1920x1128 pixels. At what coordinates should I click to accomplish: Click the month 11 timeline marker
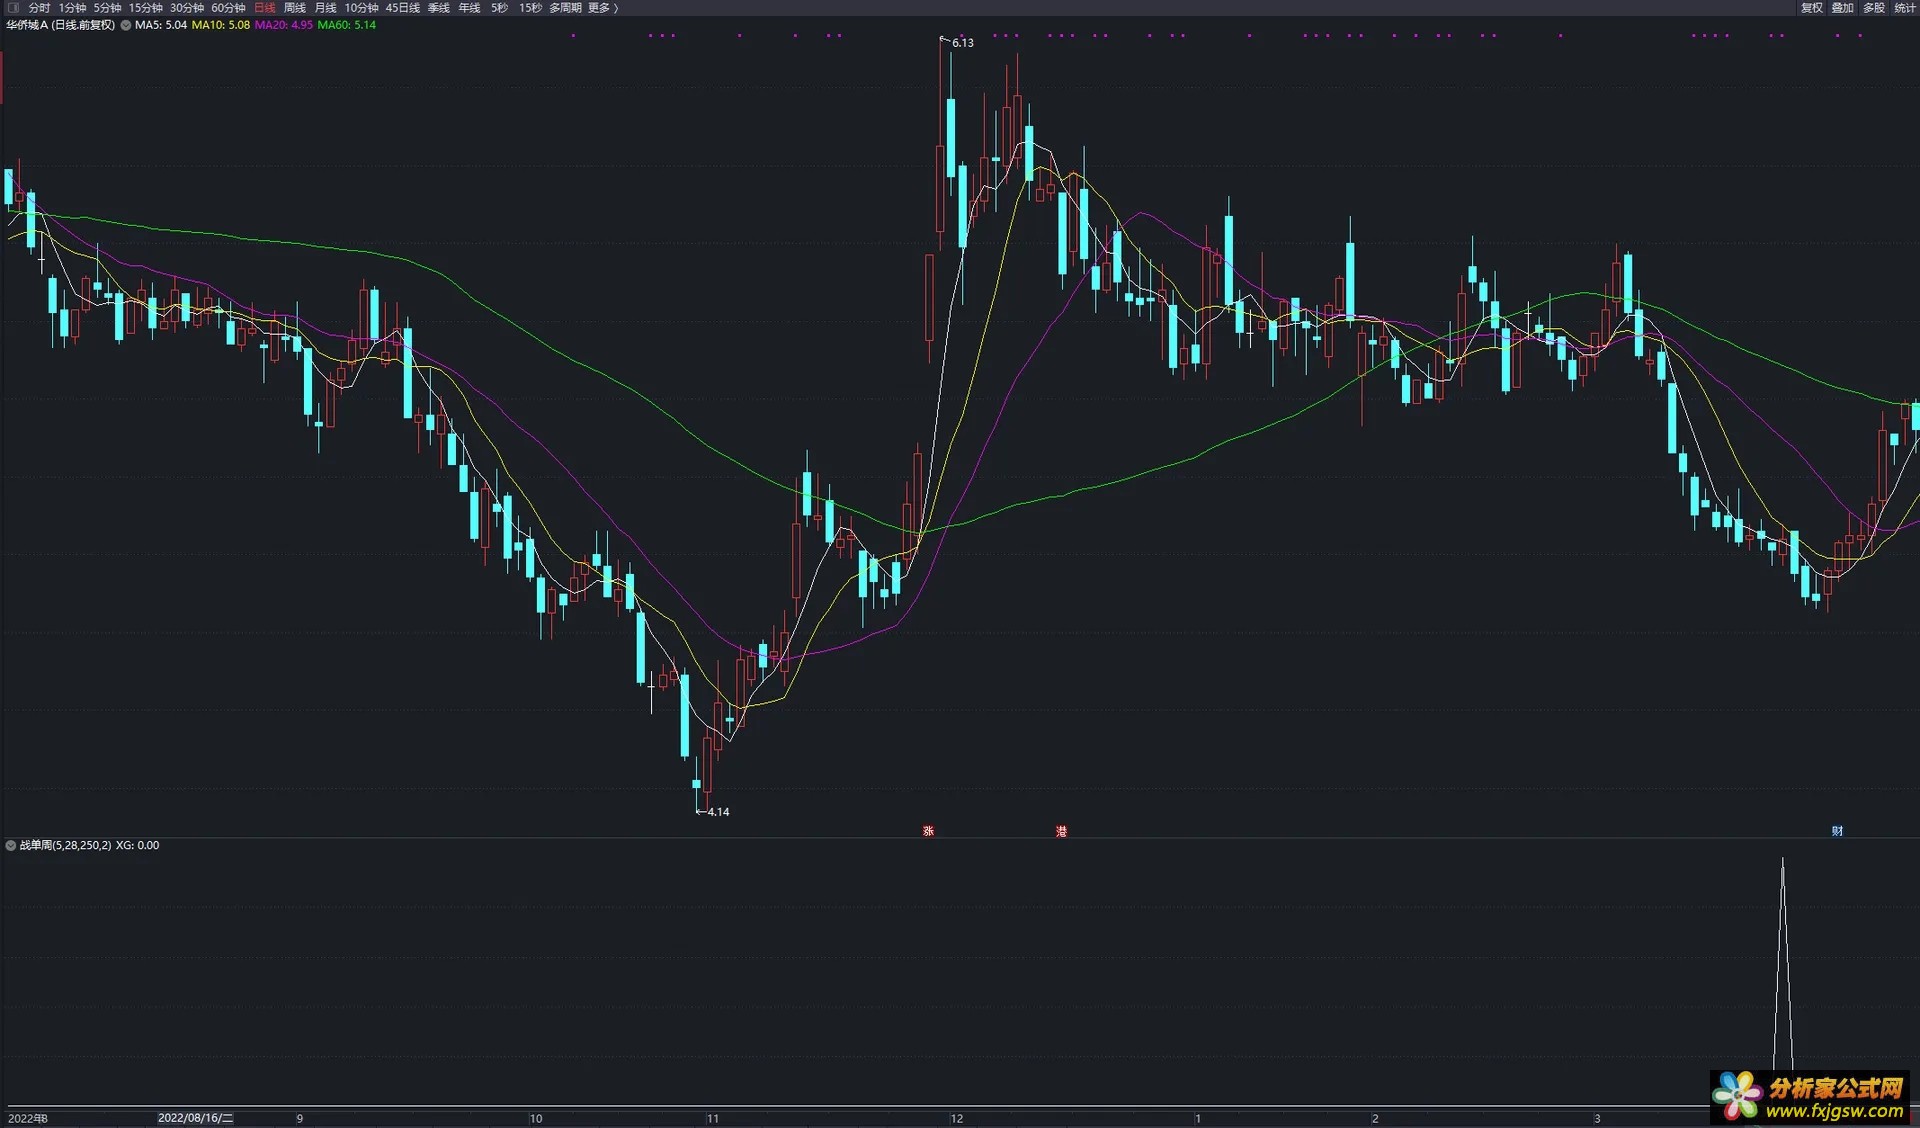click(713, 1118)
